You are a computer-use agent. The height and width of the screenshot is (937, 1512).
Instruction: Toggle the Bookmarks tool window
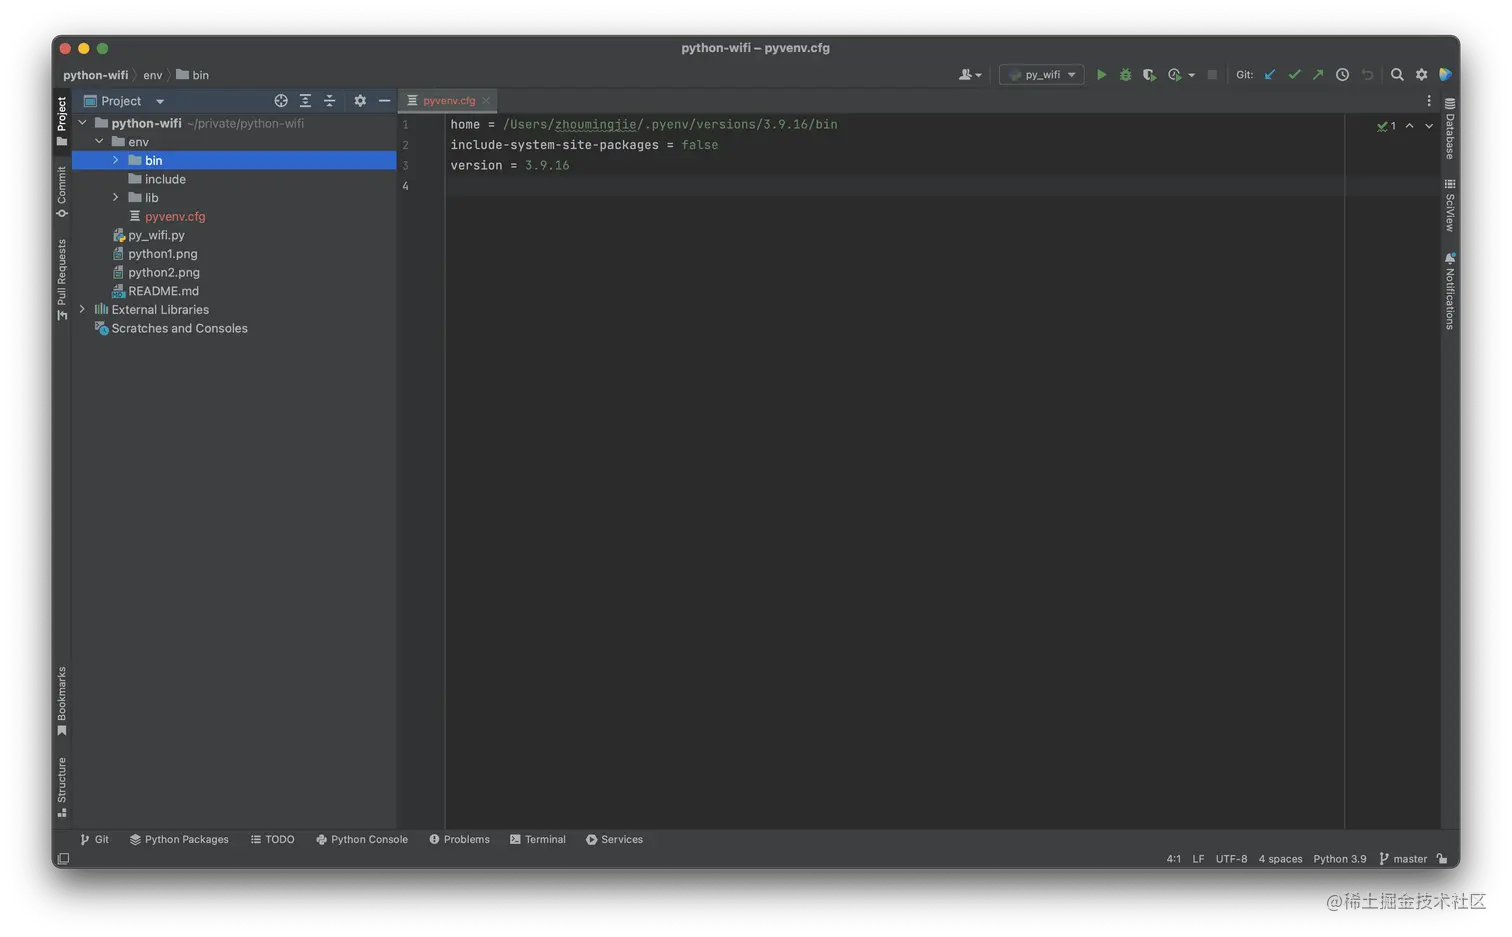point(62,702)
